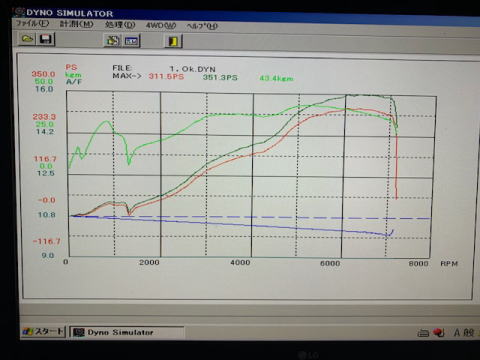The height and width of the screenshot is (360, 480).
Task: Click the yellow door exit icon
Action: [173, 41]
